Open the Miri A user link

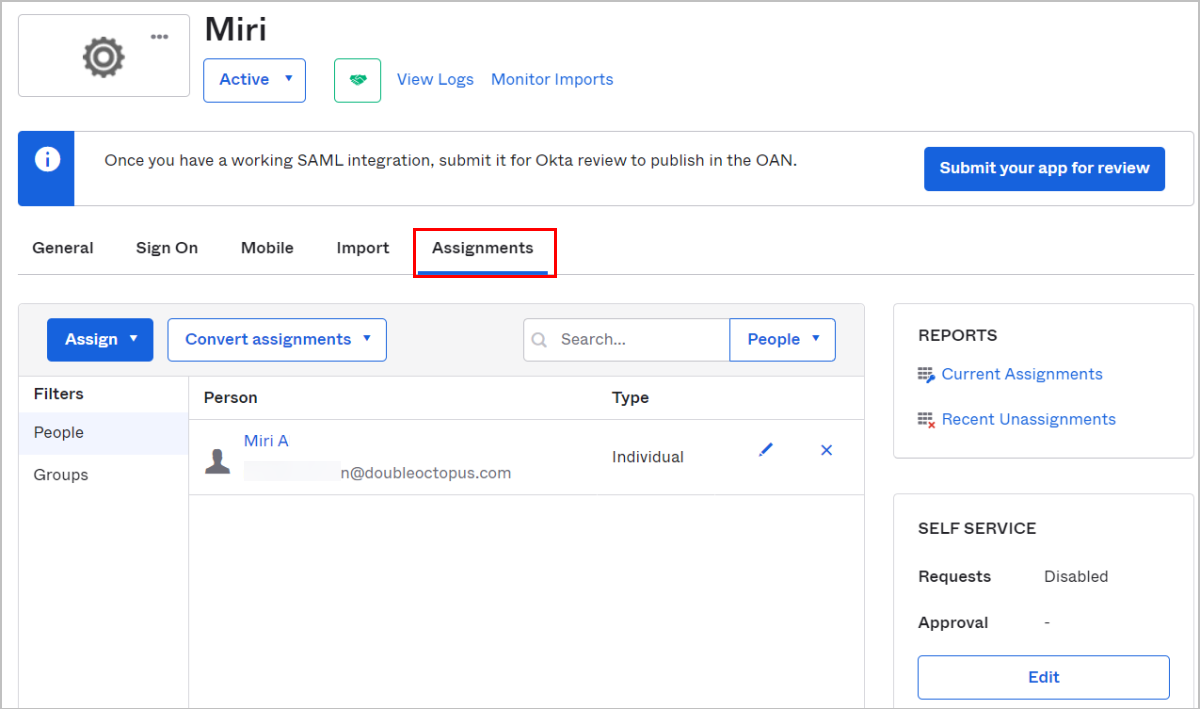click(x=266, y=441)
